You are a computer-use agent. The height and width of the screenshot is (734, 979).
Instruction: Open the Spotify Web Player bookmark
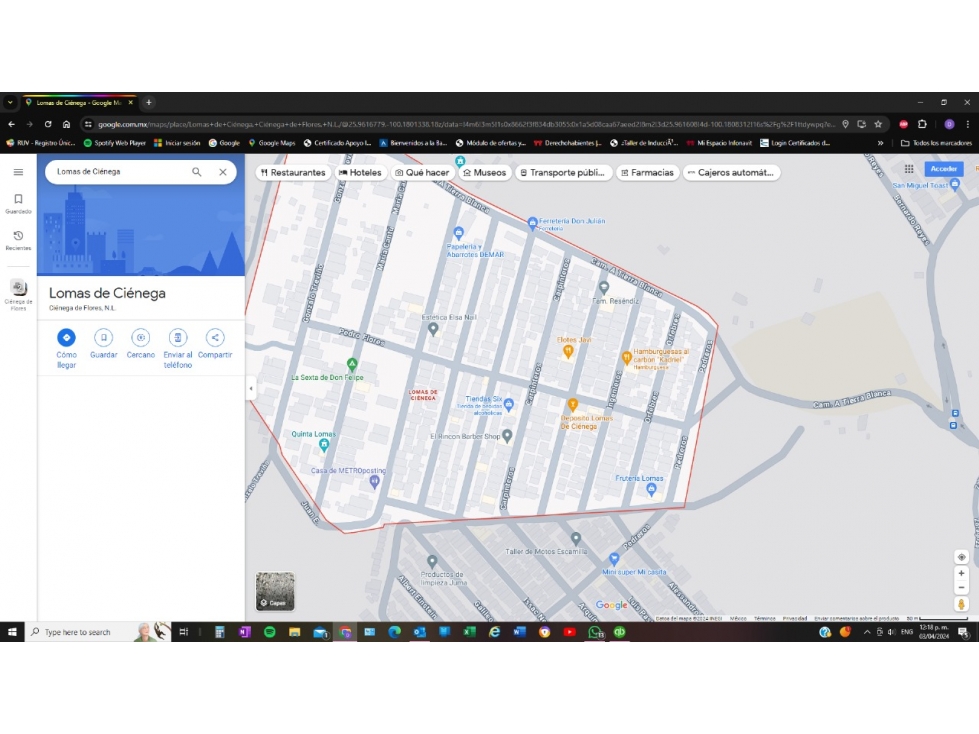(115, 143)
